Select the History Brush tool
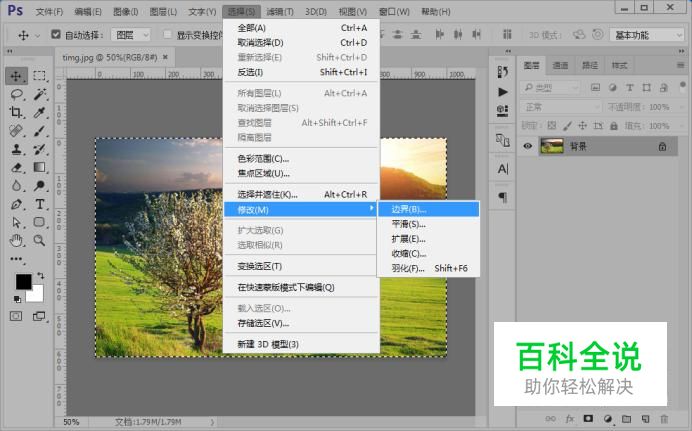This screenshot has width=692, height=431. (x=39, y=149)
